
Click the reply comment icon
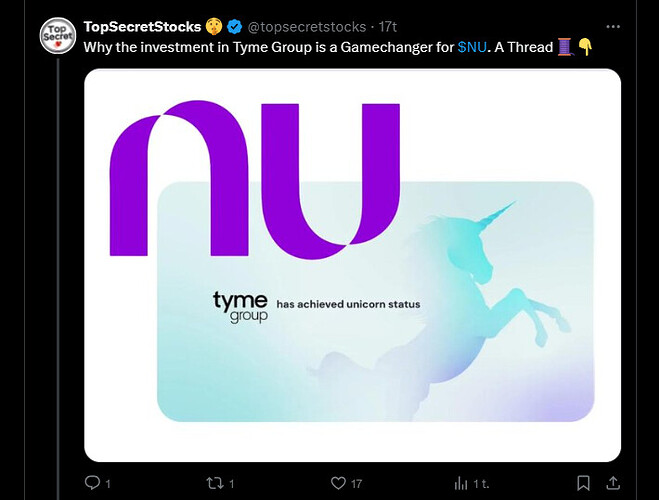[92, 483]
